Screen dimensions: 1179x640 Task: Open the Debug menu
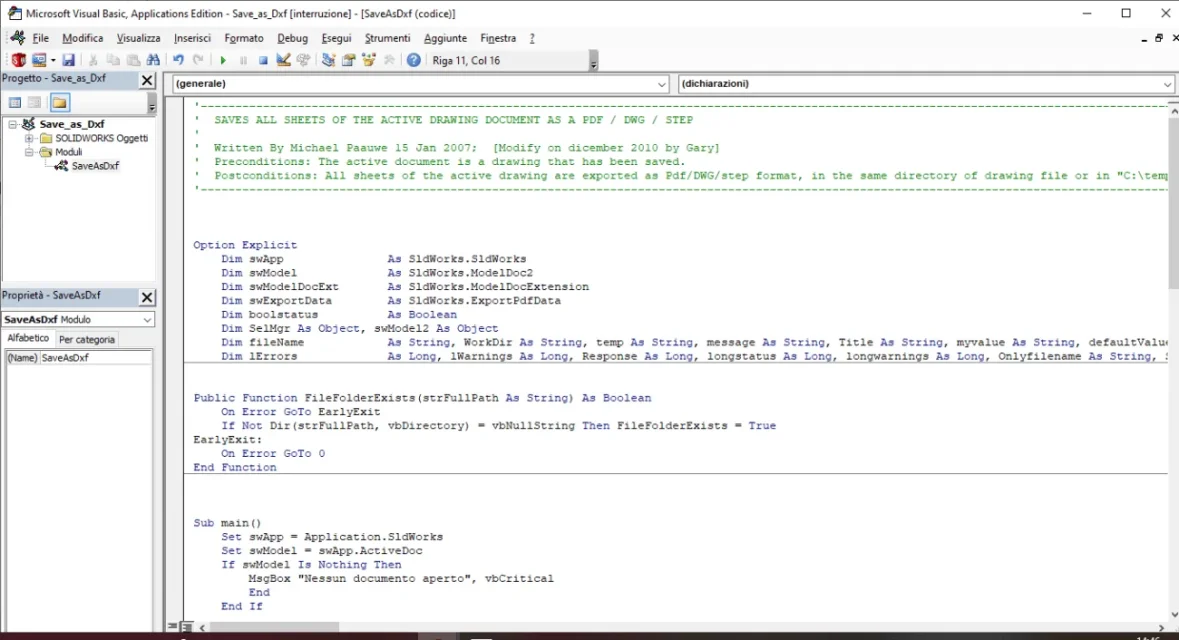click(x=292, y=38)
